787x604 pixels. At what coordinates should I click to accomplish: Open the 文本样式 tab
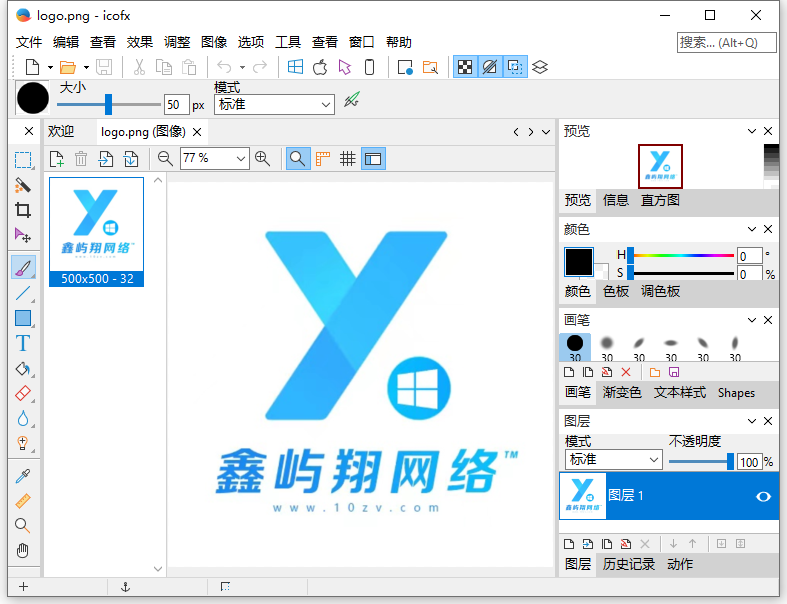680,392
